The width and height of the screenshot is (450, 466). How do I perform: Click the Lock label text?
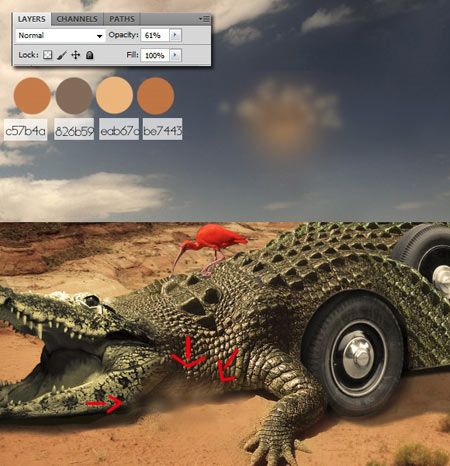29,55
